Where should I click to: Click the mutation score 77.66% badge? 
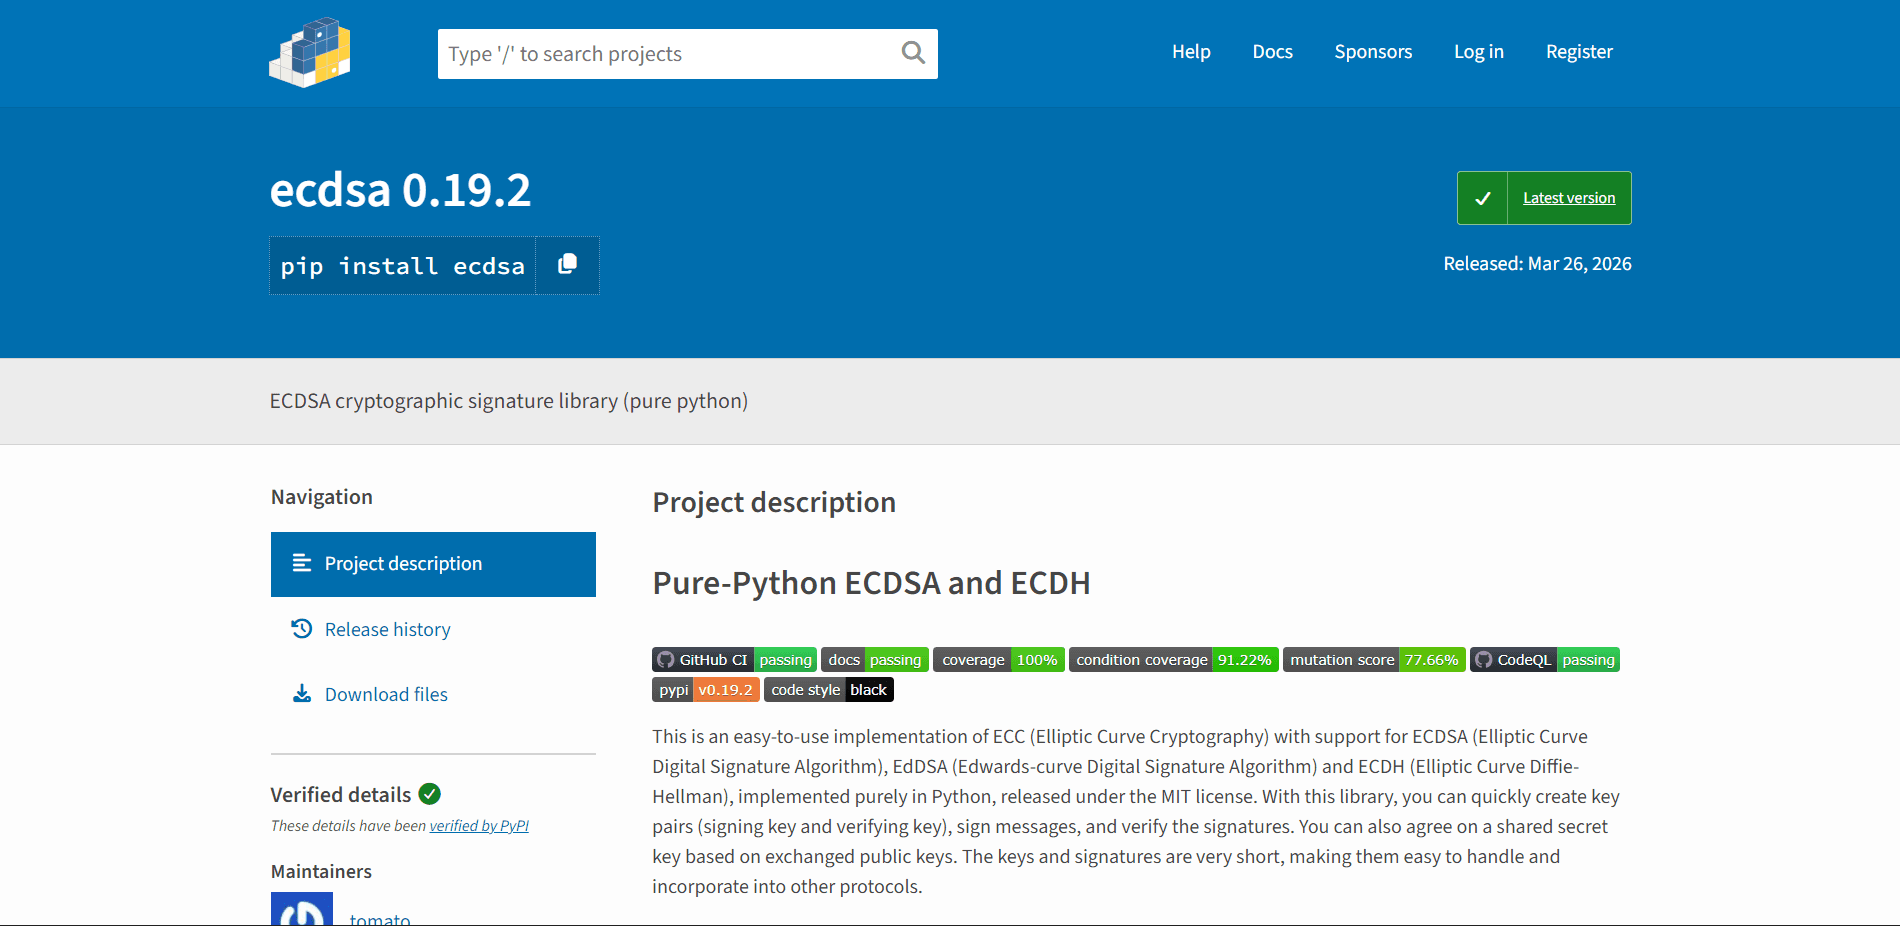(x=1372, y=659)
